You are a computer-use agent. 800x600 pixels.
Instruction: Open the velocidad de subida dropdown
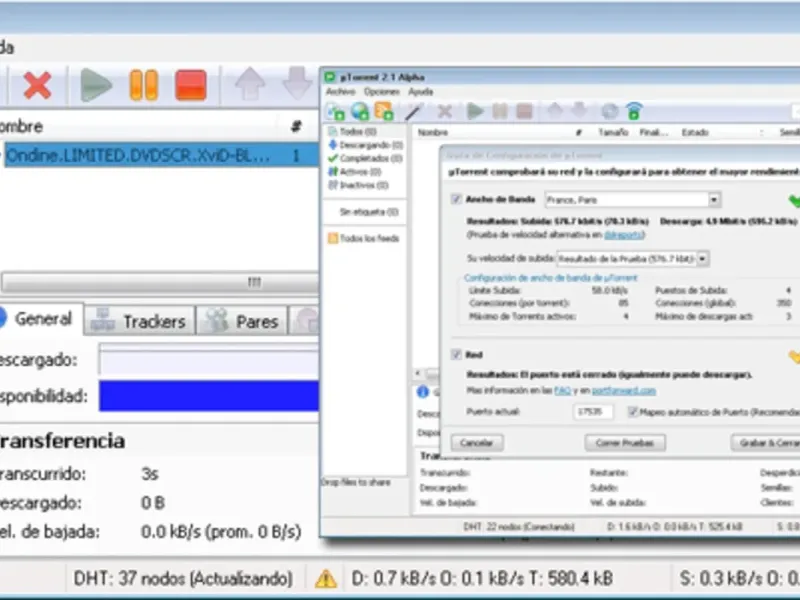click(x=703, y=259)
